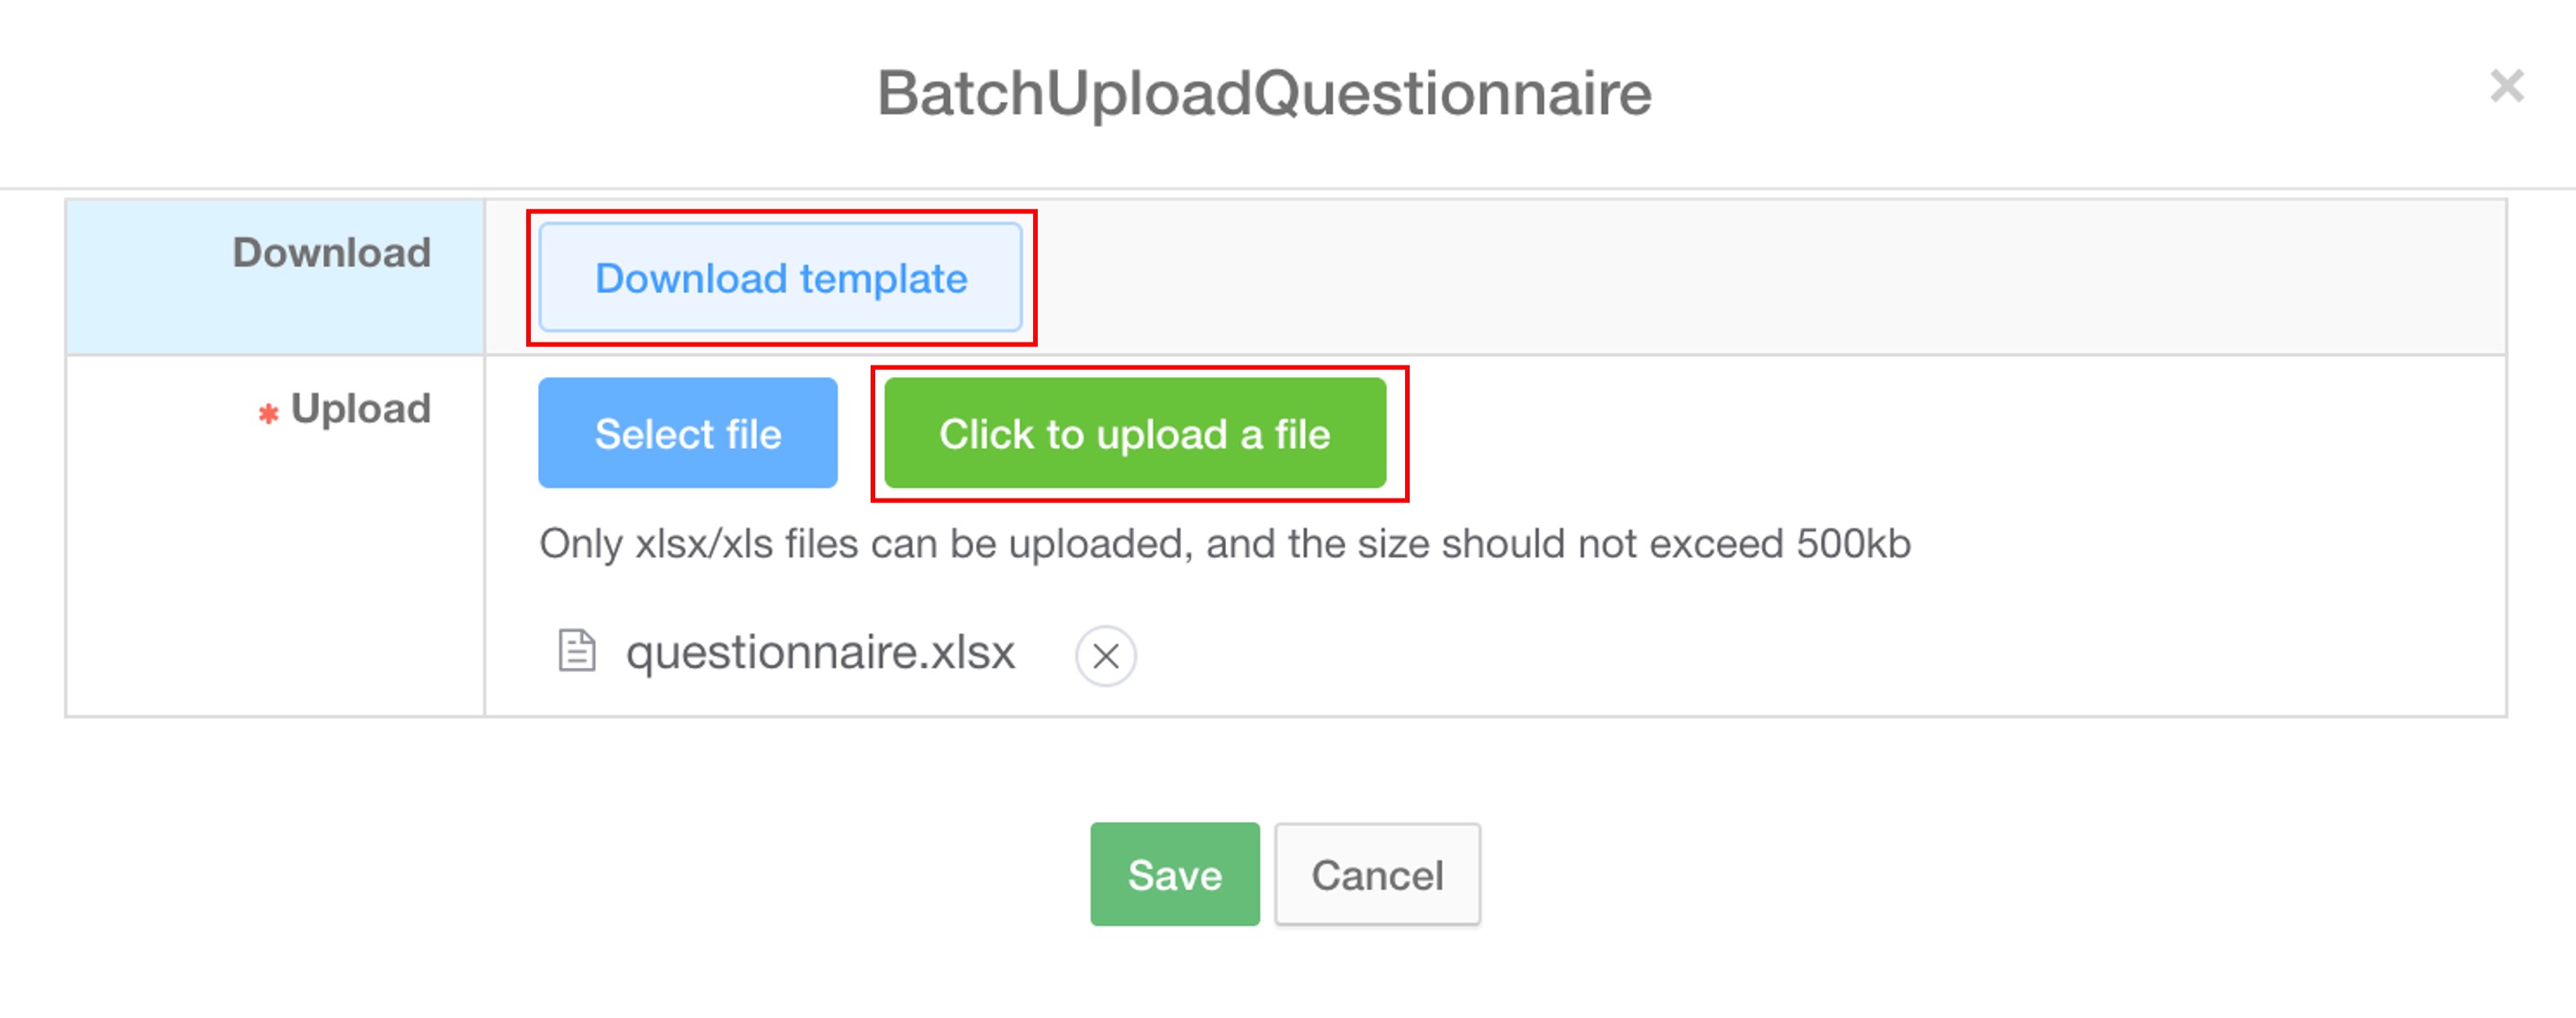Click blank space right of upload button
This screenshot has height=1018, width=2576.
click(x=1900, y=433)
